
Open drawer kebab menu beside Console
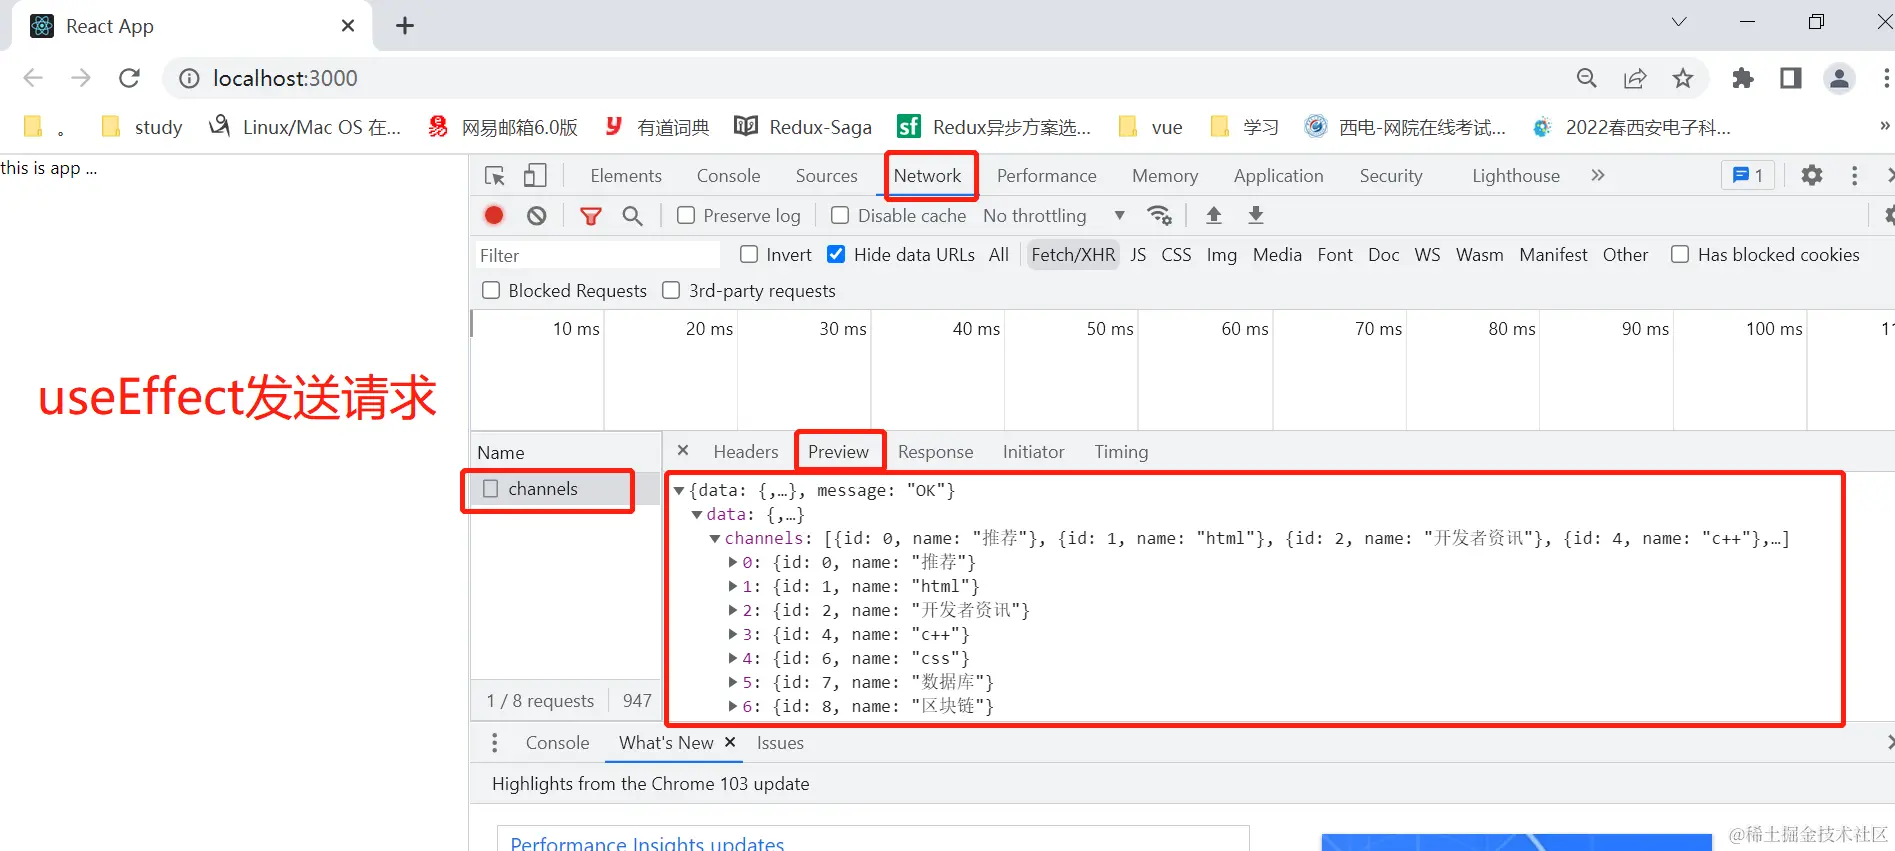point(494,743)
